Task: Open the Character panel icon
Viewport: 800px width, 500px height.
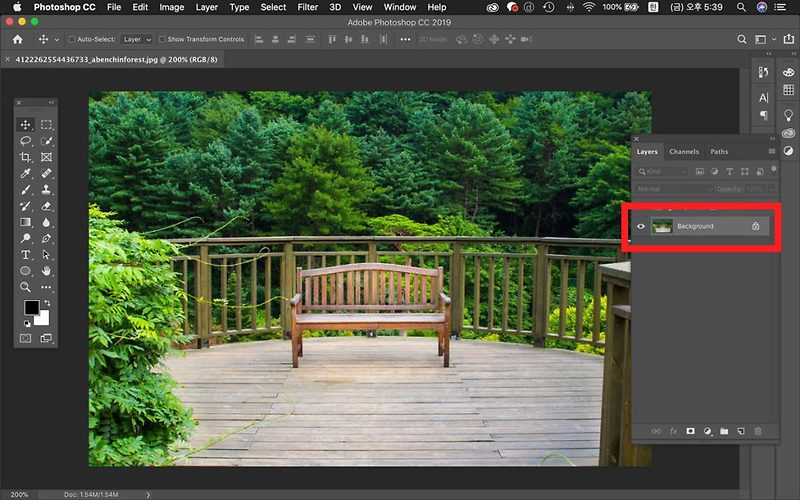Action: tap(763, 97)
